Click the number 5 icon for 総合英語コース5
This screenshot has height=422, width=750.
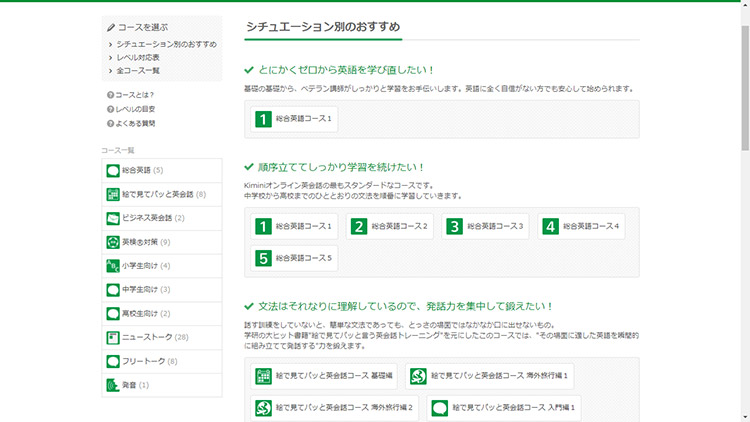click(264, 258)
